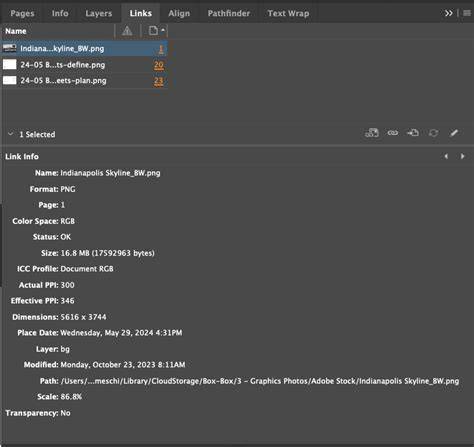This screenshot has width=474, height=447.
Task: Open the Text Wrap tab
Action: click(288, 13)
